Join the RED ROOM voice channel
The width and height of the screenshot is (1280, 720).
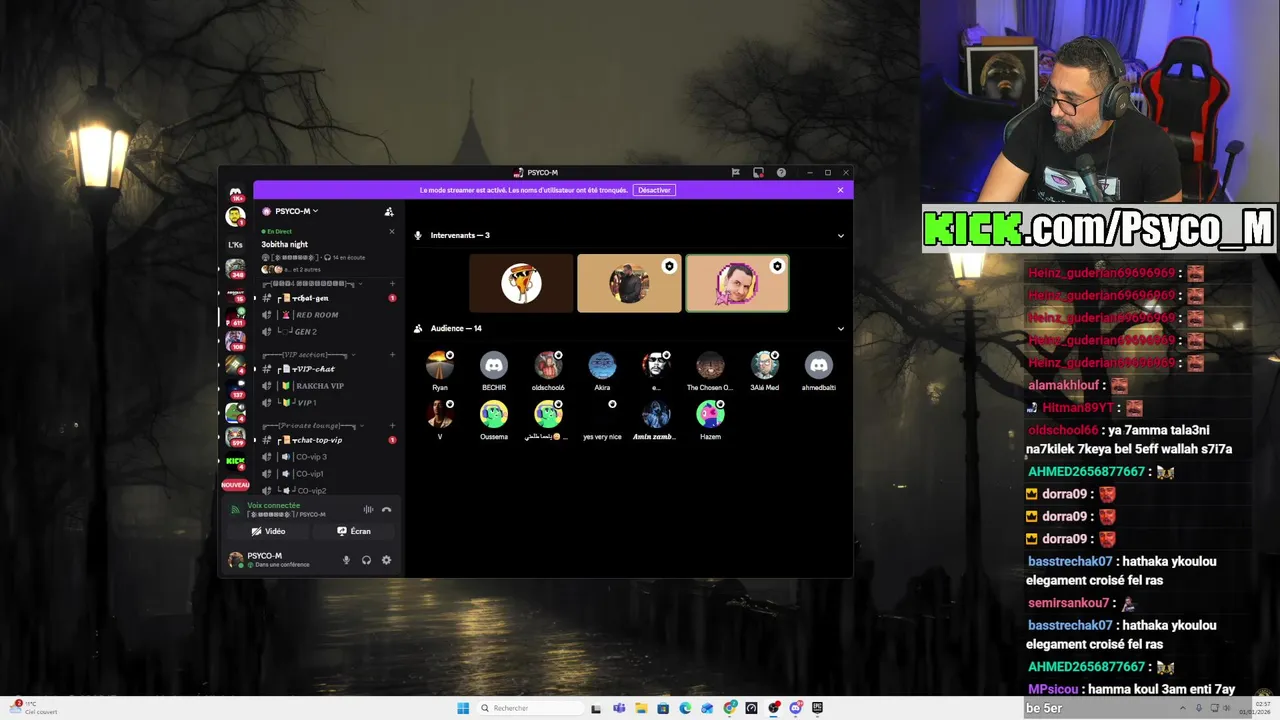pos(328,315)
